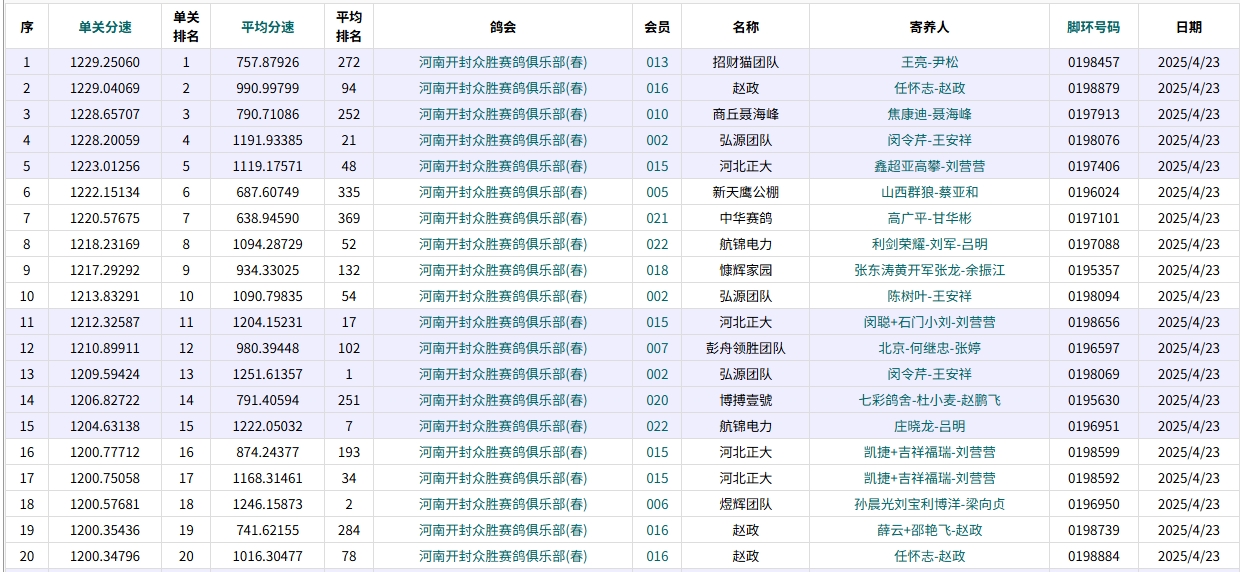Sort by the 单关分速 column header
This screenshot has height=572, width=1240.
click(105, 27)
